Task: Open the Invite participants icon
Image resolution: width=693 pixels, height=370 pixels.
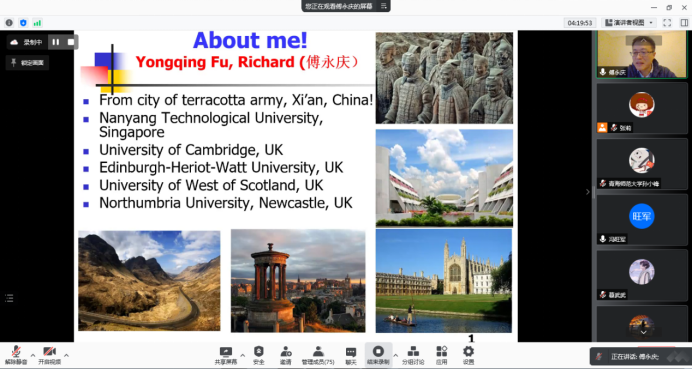Action: 286,355
